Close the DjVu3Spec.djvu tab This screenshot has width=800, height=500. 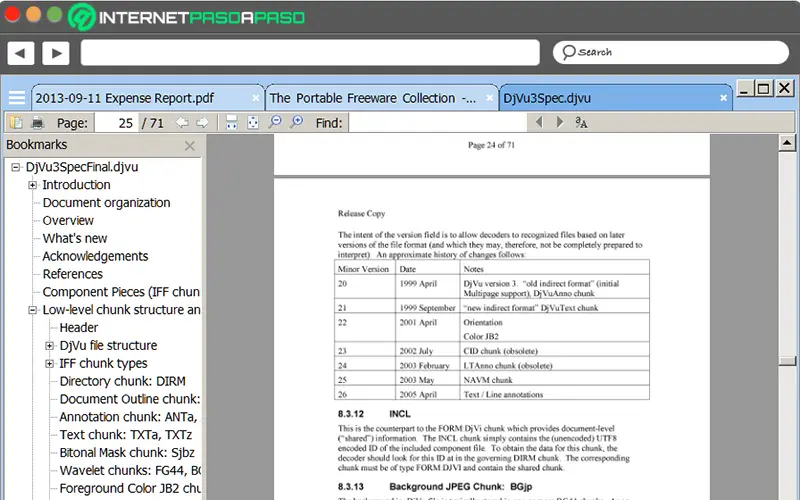point(723,98)
